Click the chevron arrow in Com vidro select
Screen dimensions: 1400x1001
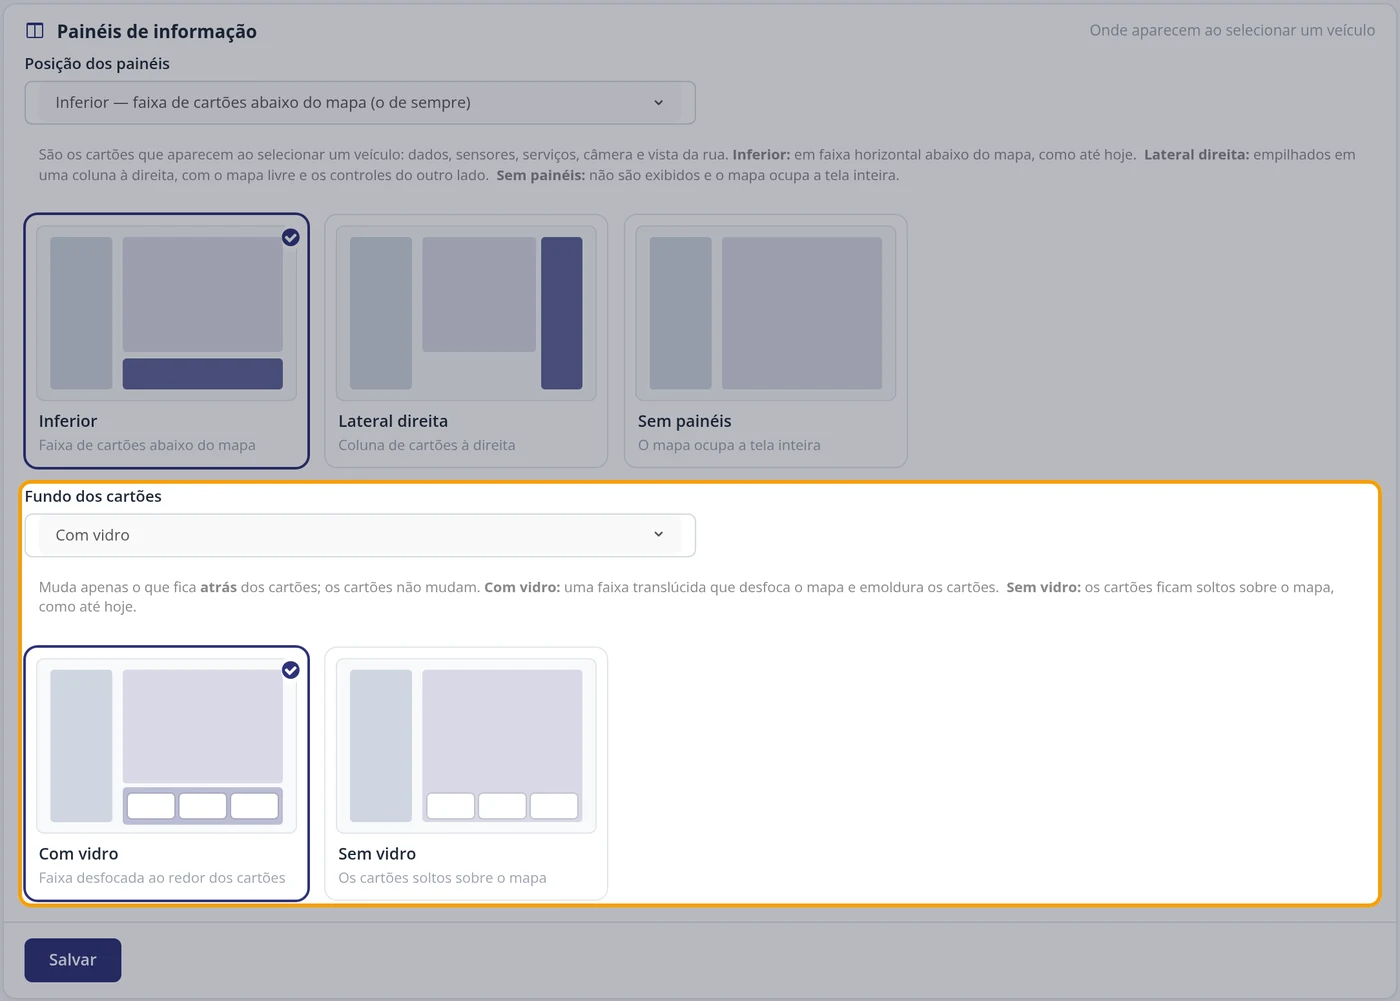658,535
